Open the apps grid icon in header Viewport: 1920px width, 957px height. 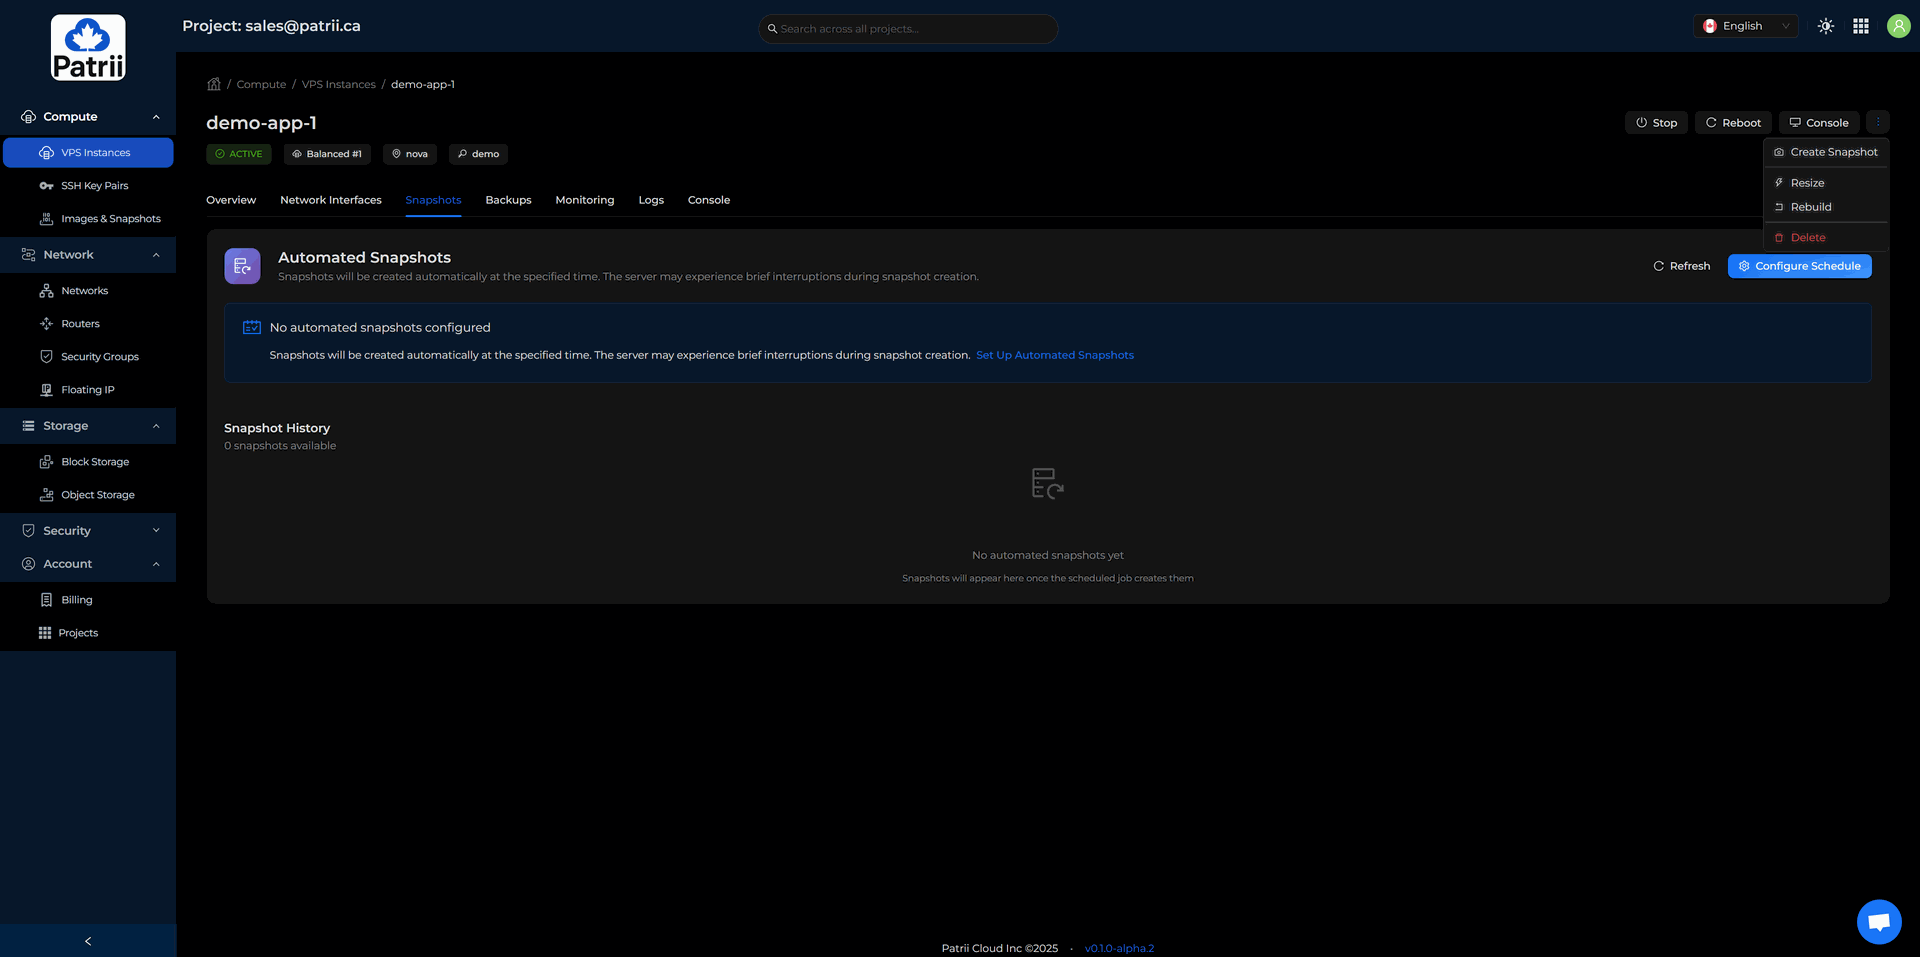(x=1860, y=27)
